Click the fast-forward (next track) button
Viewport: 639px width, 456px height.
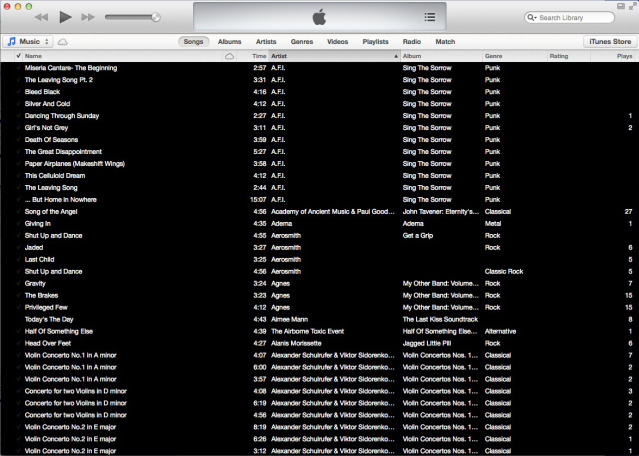click(x=88, y=17)
